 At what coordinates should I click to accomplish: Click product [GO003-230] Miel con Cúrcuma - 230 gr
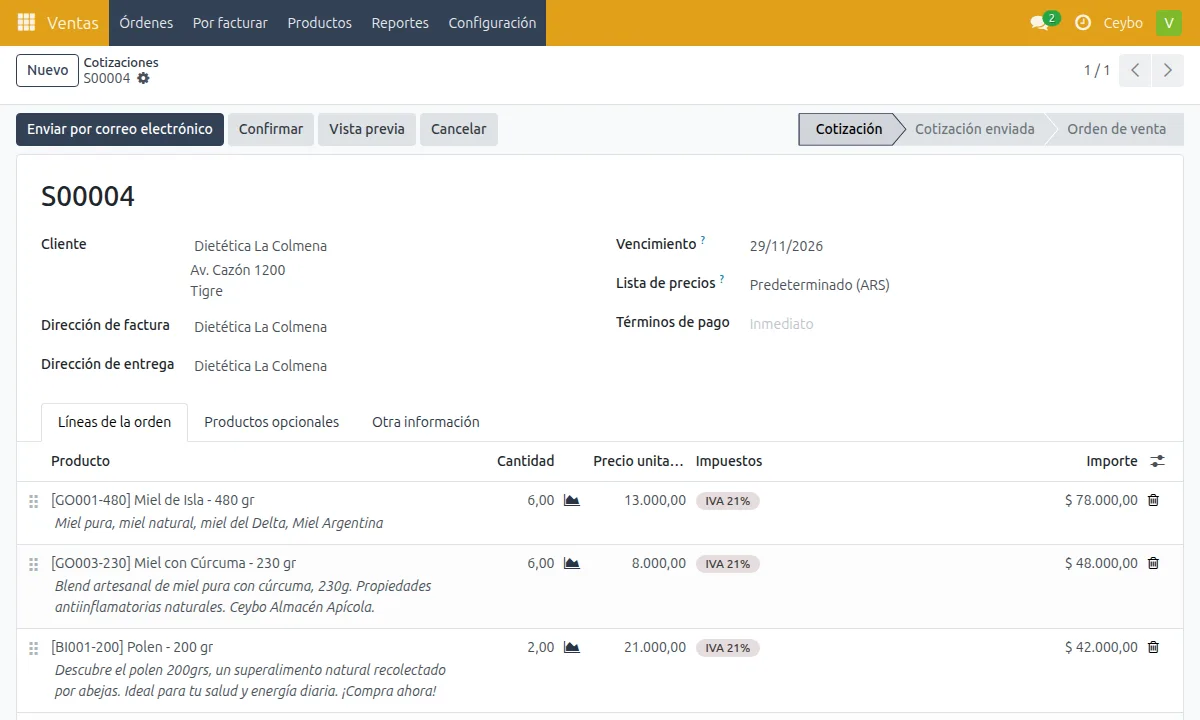(x=174, y=563)
